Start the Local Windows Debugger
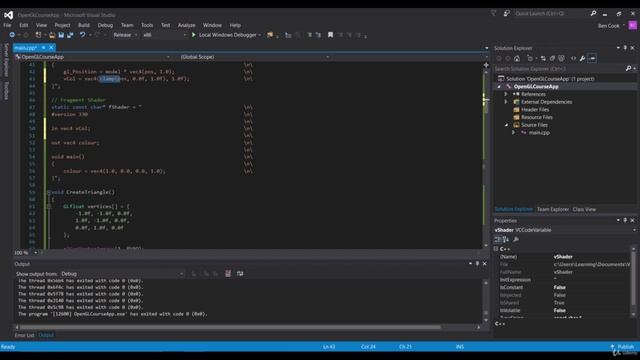Image resolution: width=640 pixels, height=360 pixels. (x=224, y=35)
